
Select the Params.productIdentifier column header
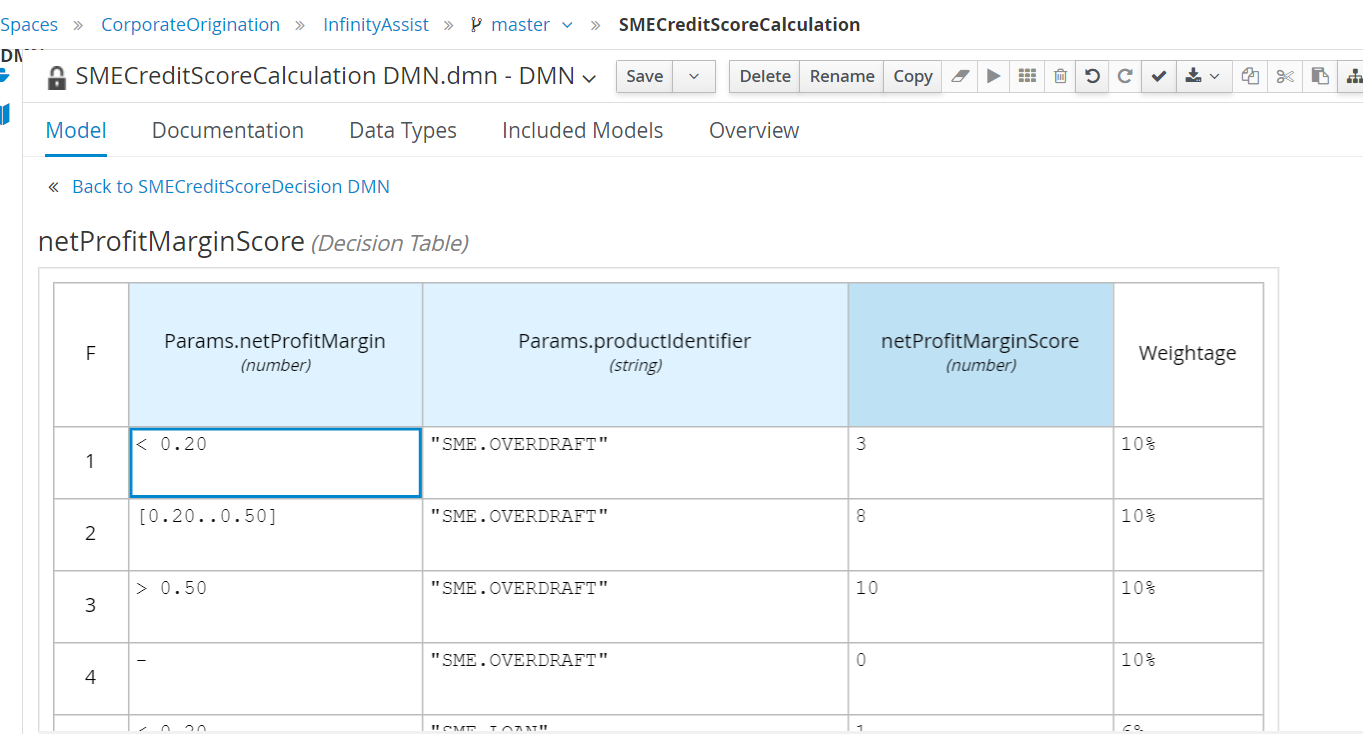pyautogui.click(x=635, y=354)
